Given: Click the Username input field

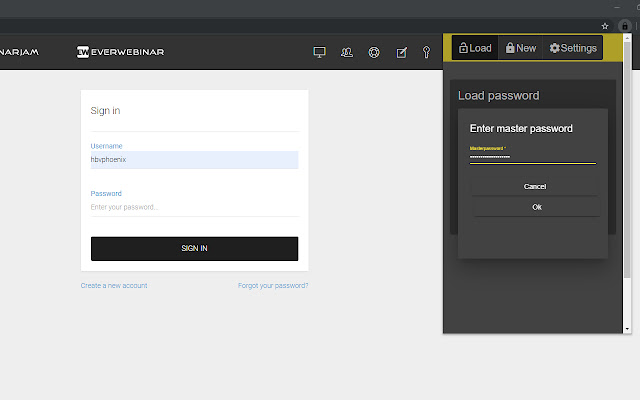Looking at the screenshot, I should 194,160.
